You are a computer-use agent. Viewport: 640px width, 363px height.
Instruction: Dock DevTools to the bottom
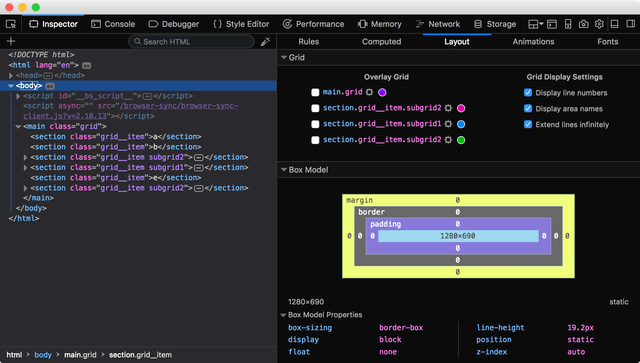pyautogui.click(x=614, y=24)
